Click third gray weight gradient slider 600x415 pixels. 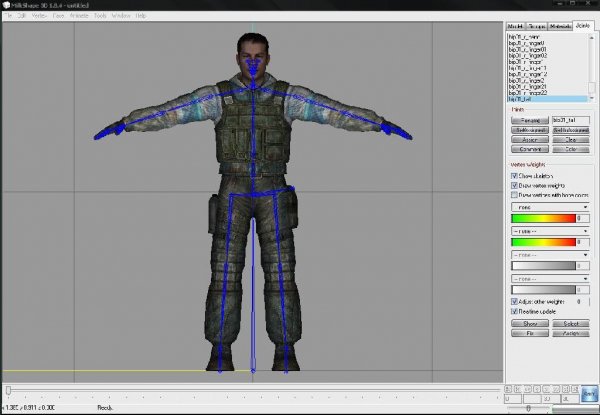tap(543, 266)
